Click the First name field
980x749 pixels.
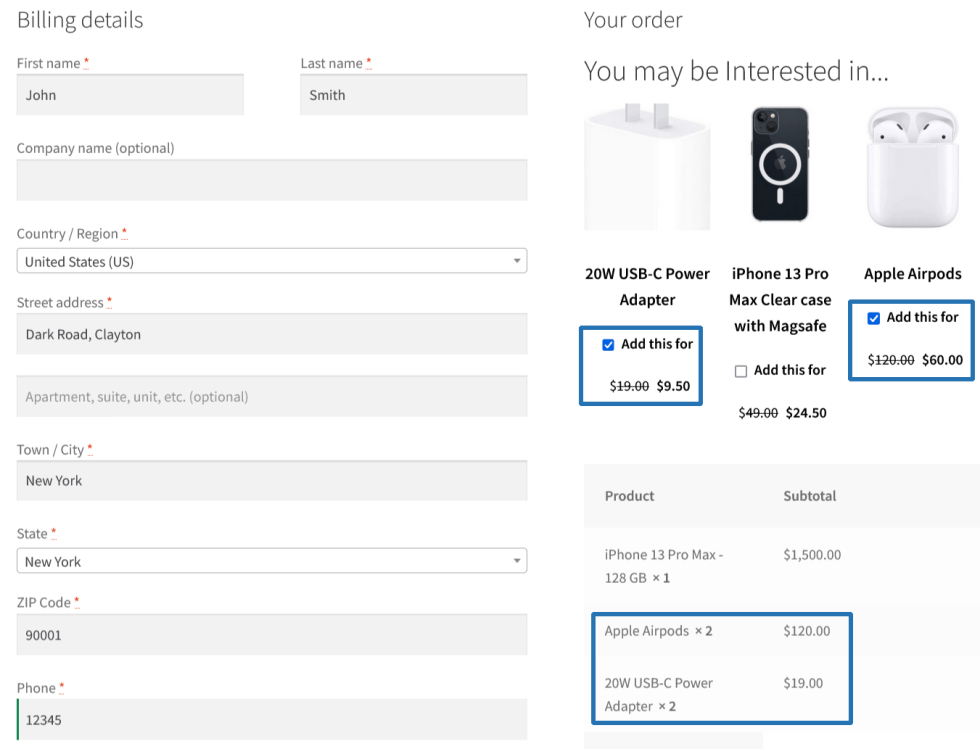click(x=130, y=95)
